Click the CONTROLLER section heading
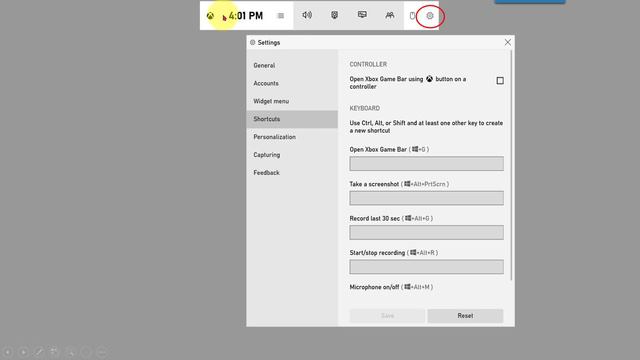Viewport: 640px width, 360px height. point(368,64)
